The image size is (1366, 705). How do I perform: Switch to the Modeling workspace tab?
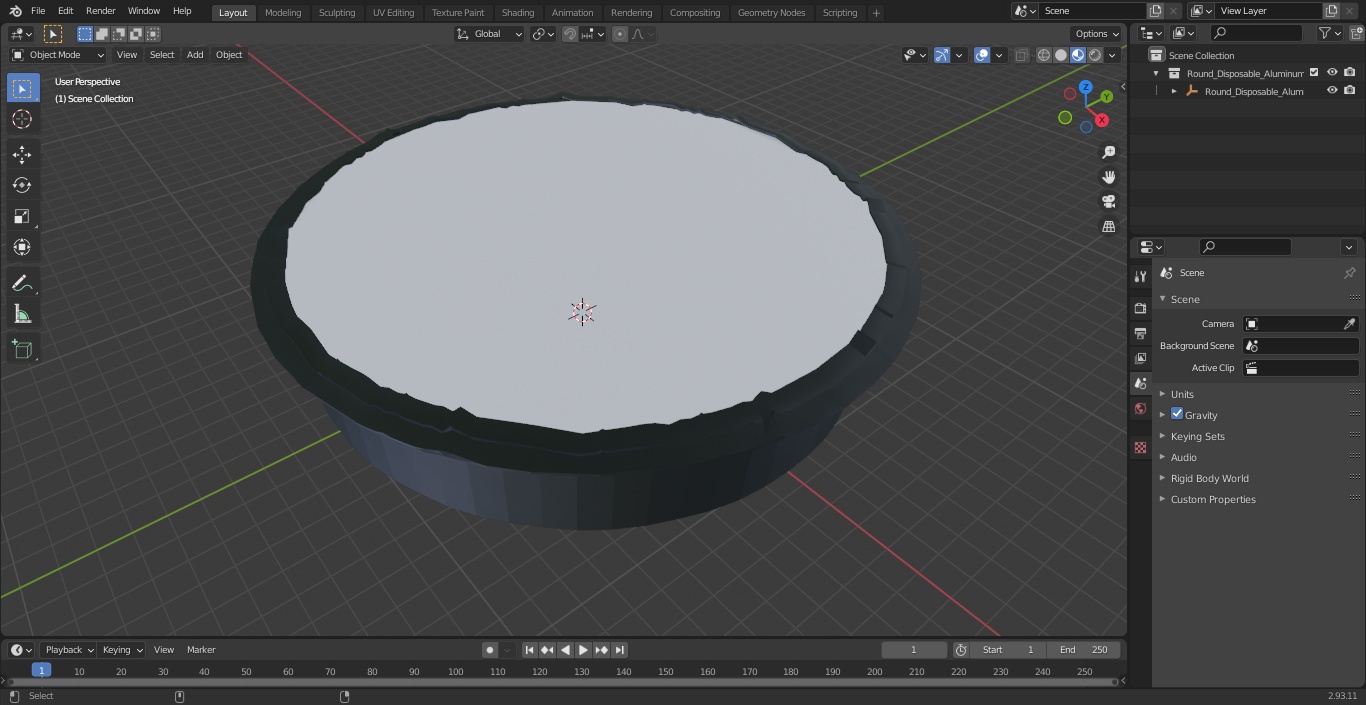point(283,12)
